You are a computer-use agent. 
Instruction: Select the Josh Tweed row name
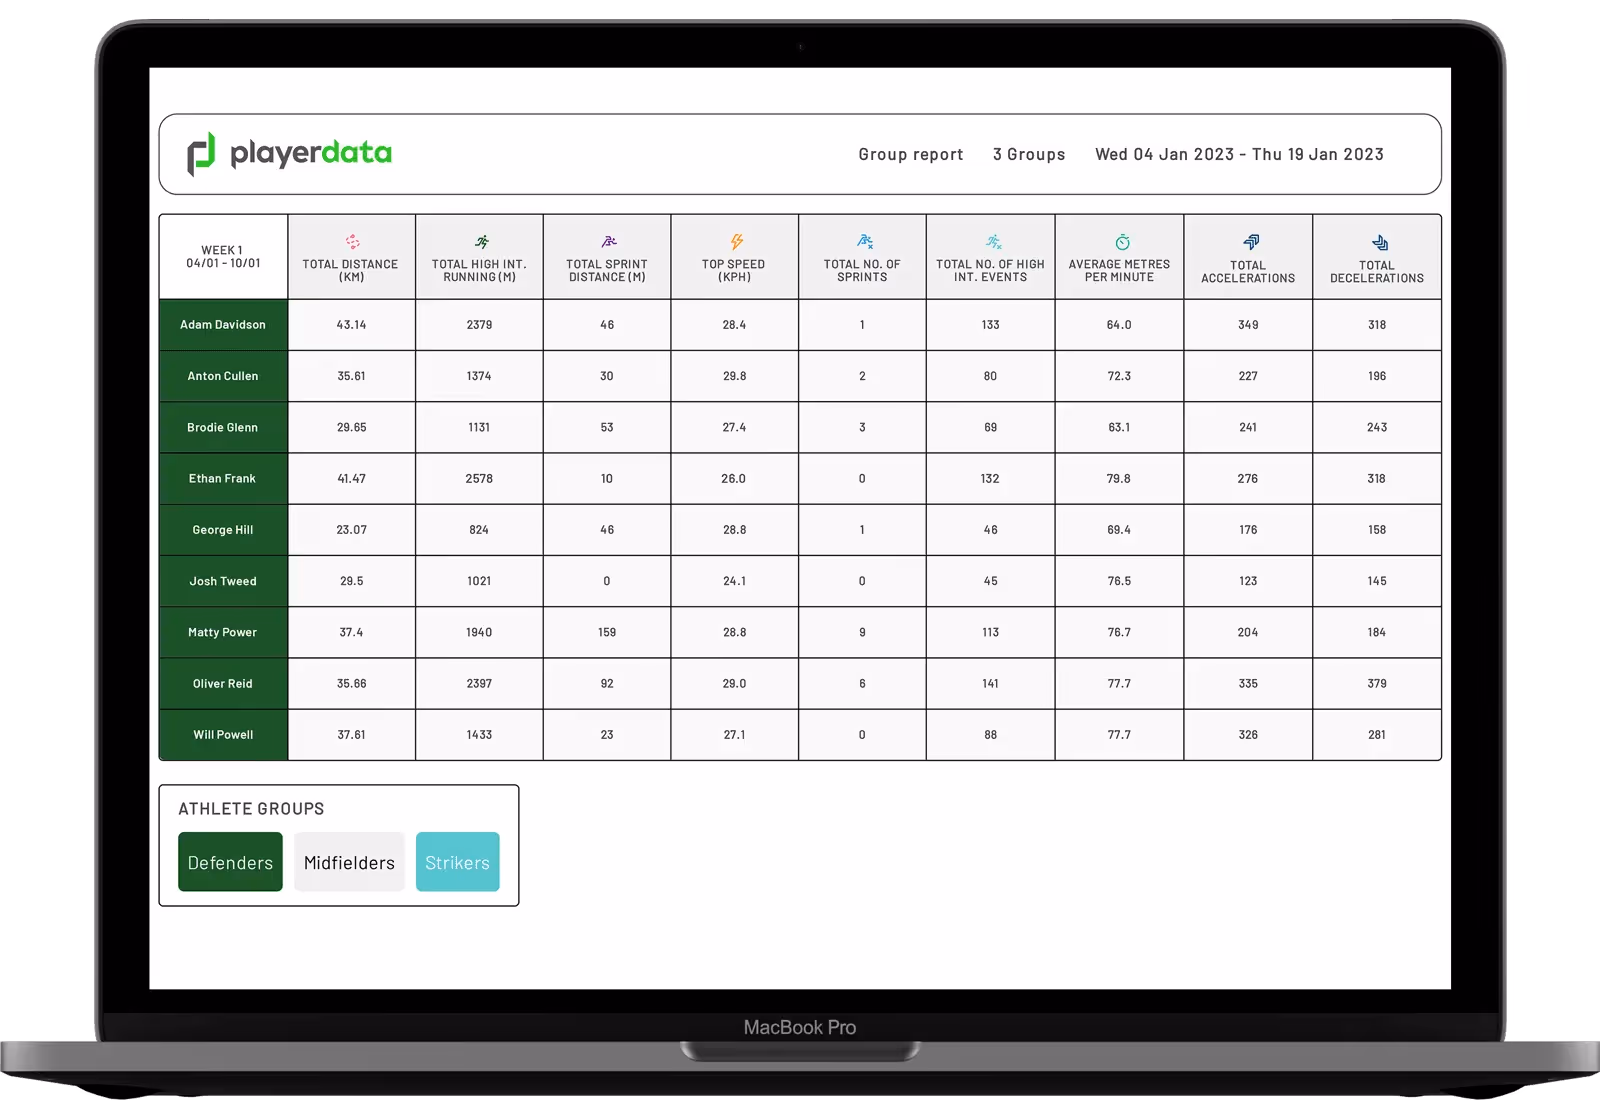click(223, 581)
